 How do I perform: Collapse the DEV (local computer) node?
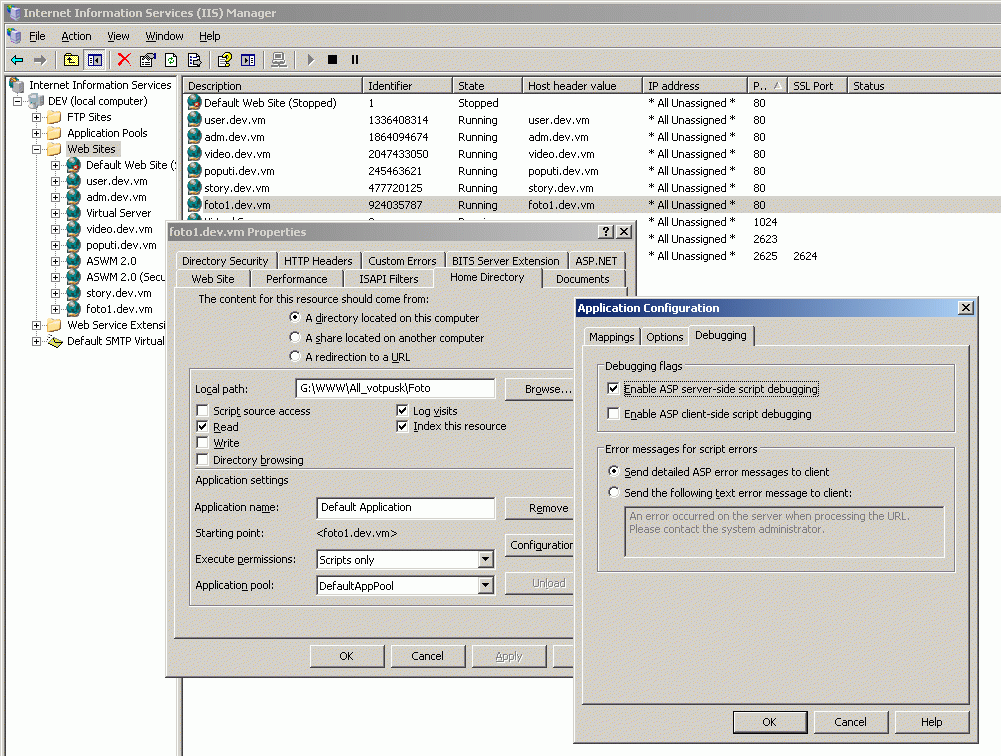[x=18, y=101]
